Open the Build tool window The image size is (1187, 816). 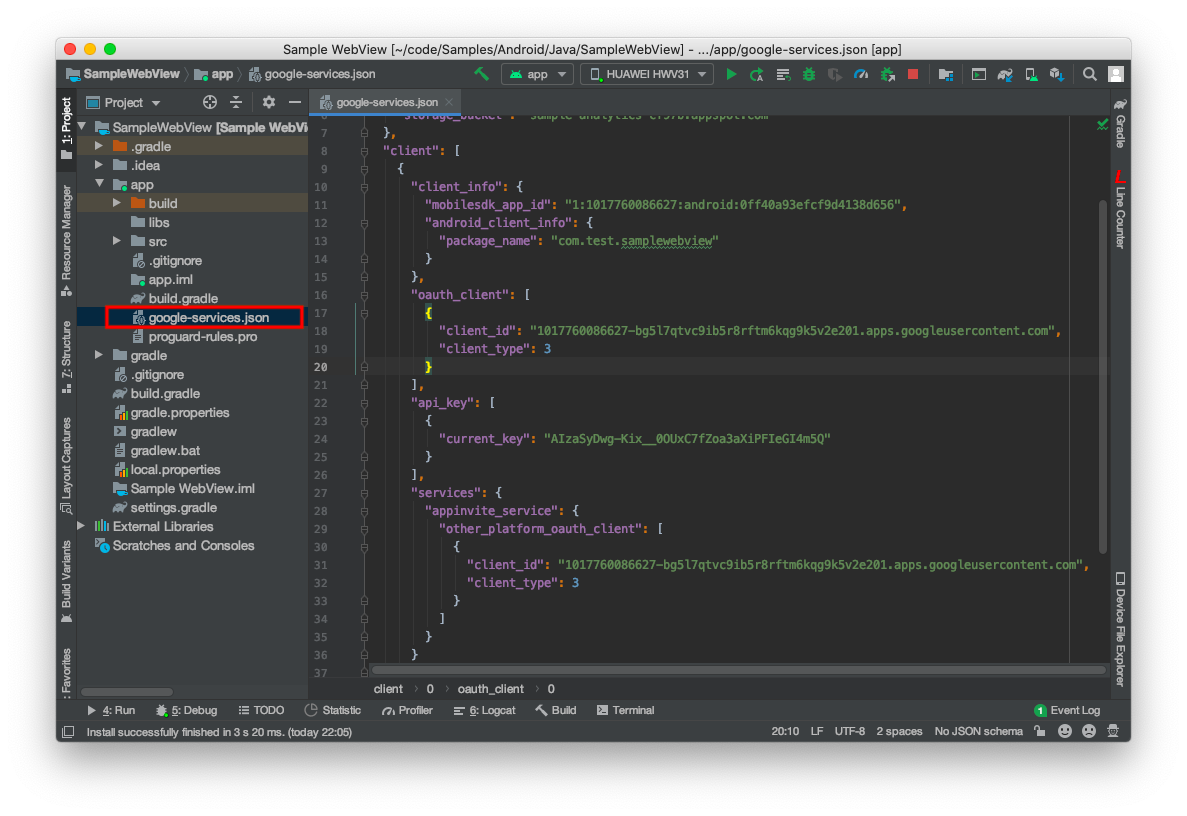[x=556, y=710]
